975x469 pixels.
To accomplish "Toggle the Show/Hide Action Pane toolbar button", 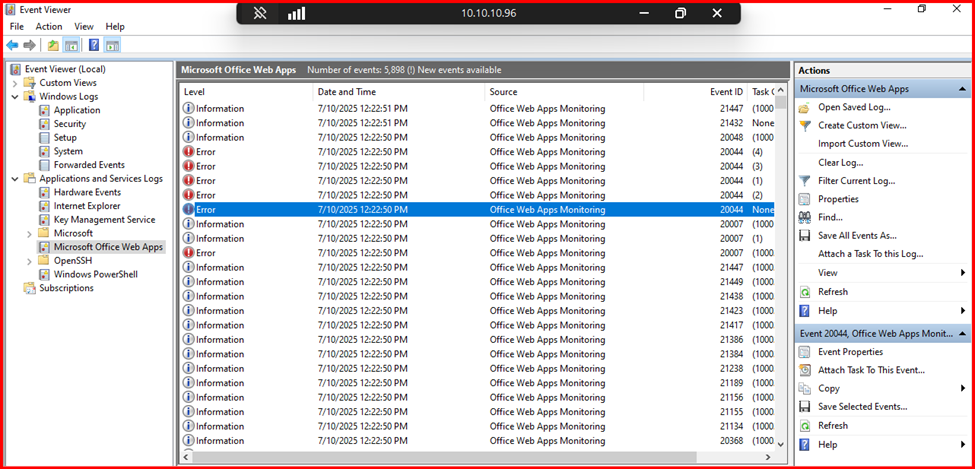I will (112, 45).
